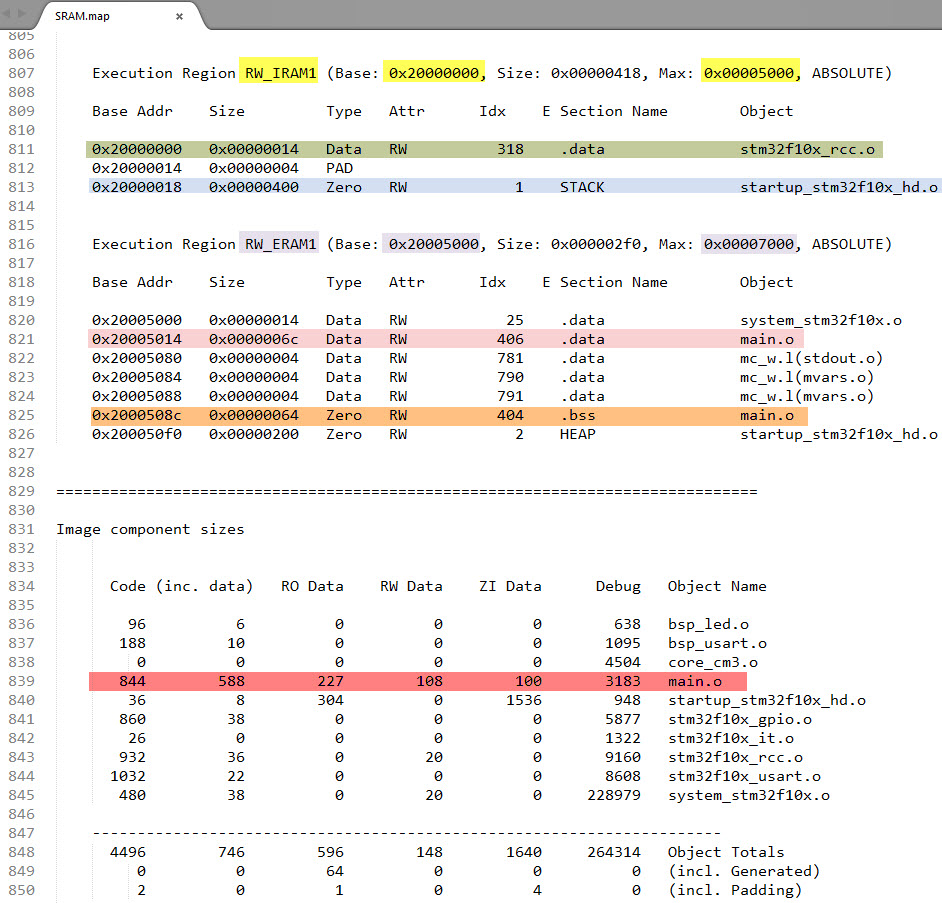Viewport: 942px width, 903px height.
Task: Click stm32f10x_gpio.o object name
Action: pos(740,720)
